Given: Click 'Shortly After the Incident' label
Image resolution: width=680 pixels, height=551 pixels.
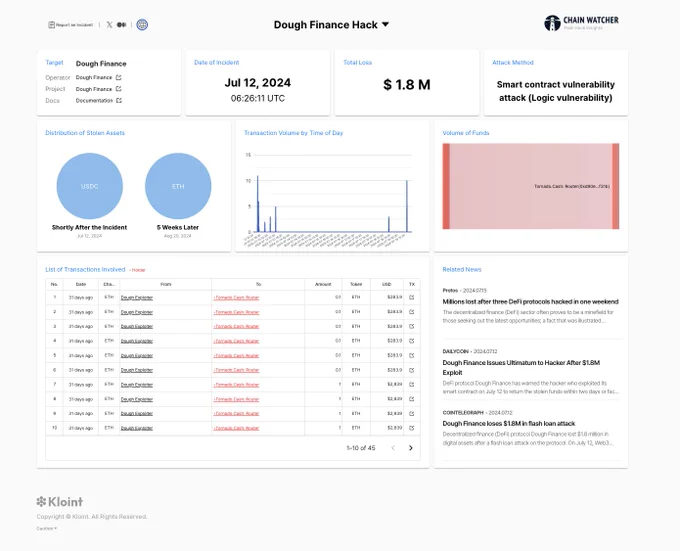Looking at the screenshot, I should [89, 228].
